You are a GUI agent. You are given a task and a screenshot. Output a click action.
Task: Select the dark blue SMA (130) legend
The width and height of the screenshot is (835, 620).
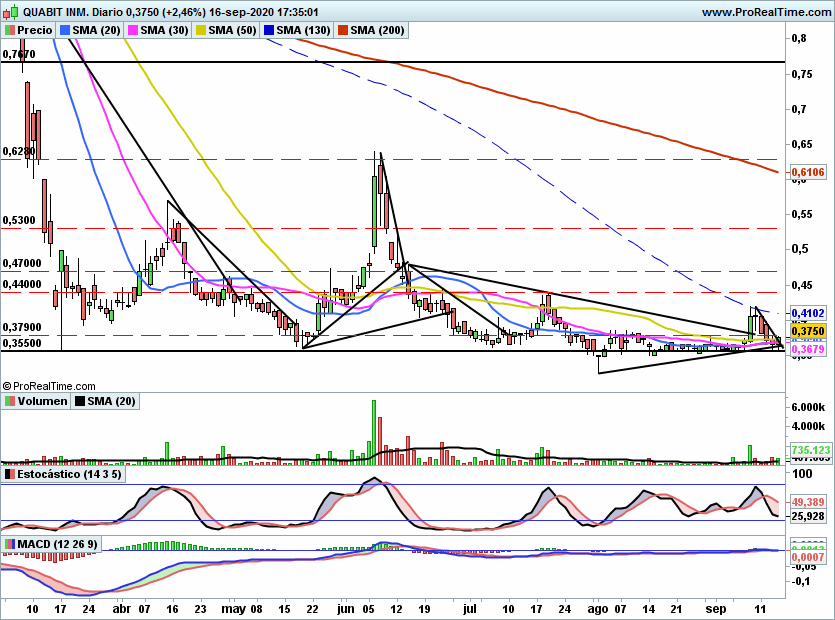297,30
